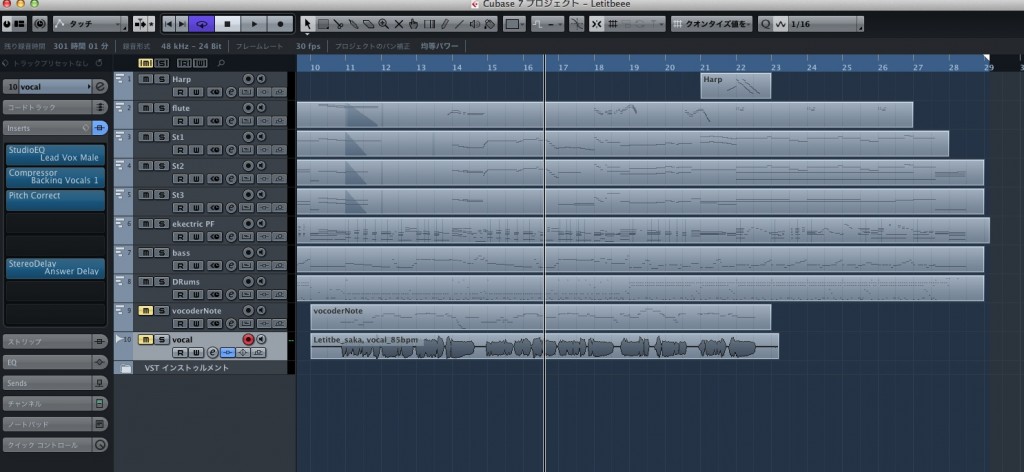Open the EQ inspector tab
This screenshot has height=472, width=1024.
tap(46, 362)
